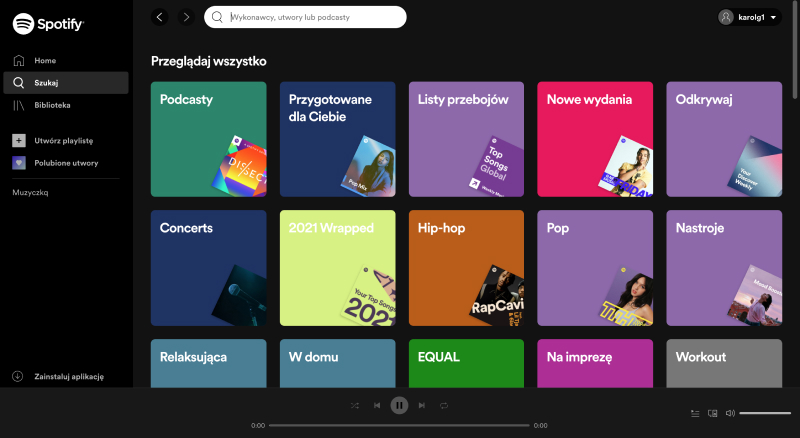Click the karolg1 profile avatar icon
Screen dimensions: 800x438
click(x=726, y=17)
